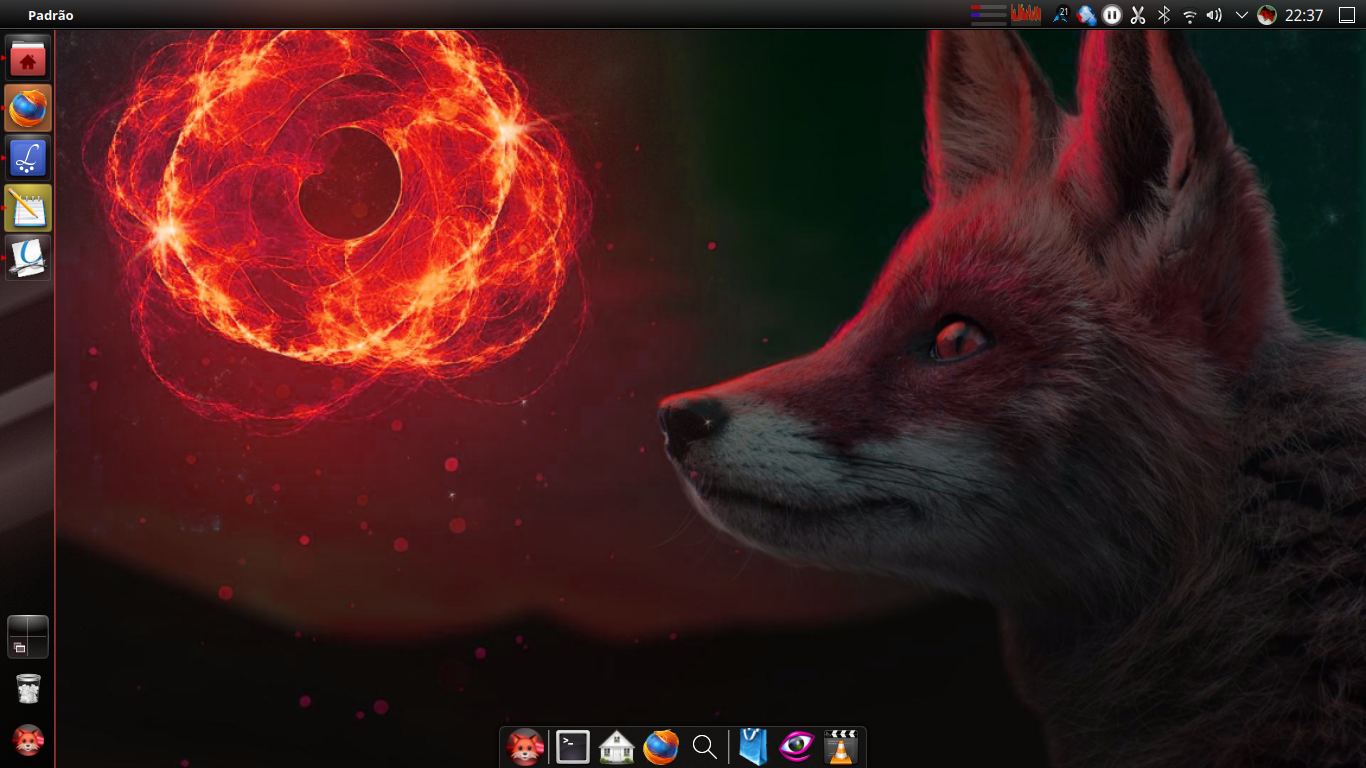Click the red fox icon in left panel
This screenshot has height=768, width=1366.
[x=28, y=740]
